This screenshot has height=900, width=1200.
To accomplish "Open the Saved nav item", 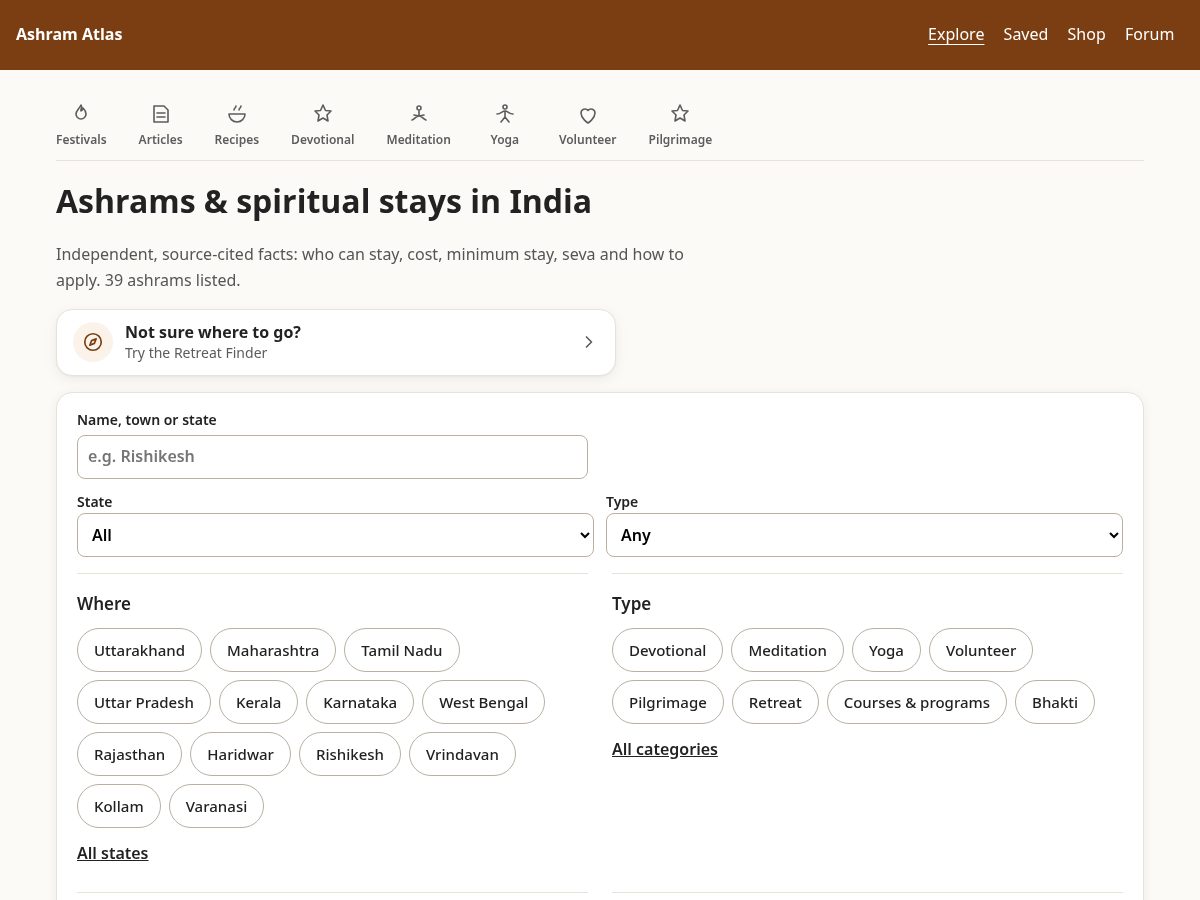I will [1025, 34].
